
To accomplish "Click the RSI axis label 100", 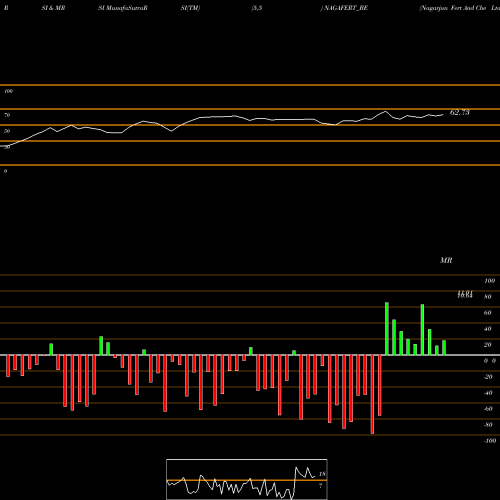I will pyautogui.click(x=9, y=91).
